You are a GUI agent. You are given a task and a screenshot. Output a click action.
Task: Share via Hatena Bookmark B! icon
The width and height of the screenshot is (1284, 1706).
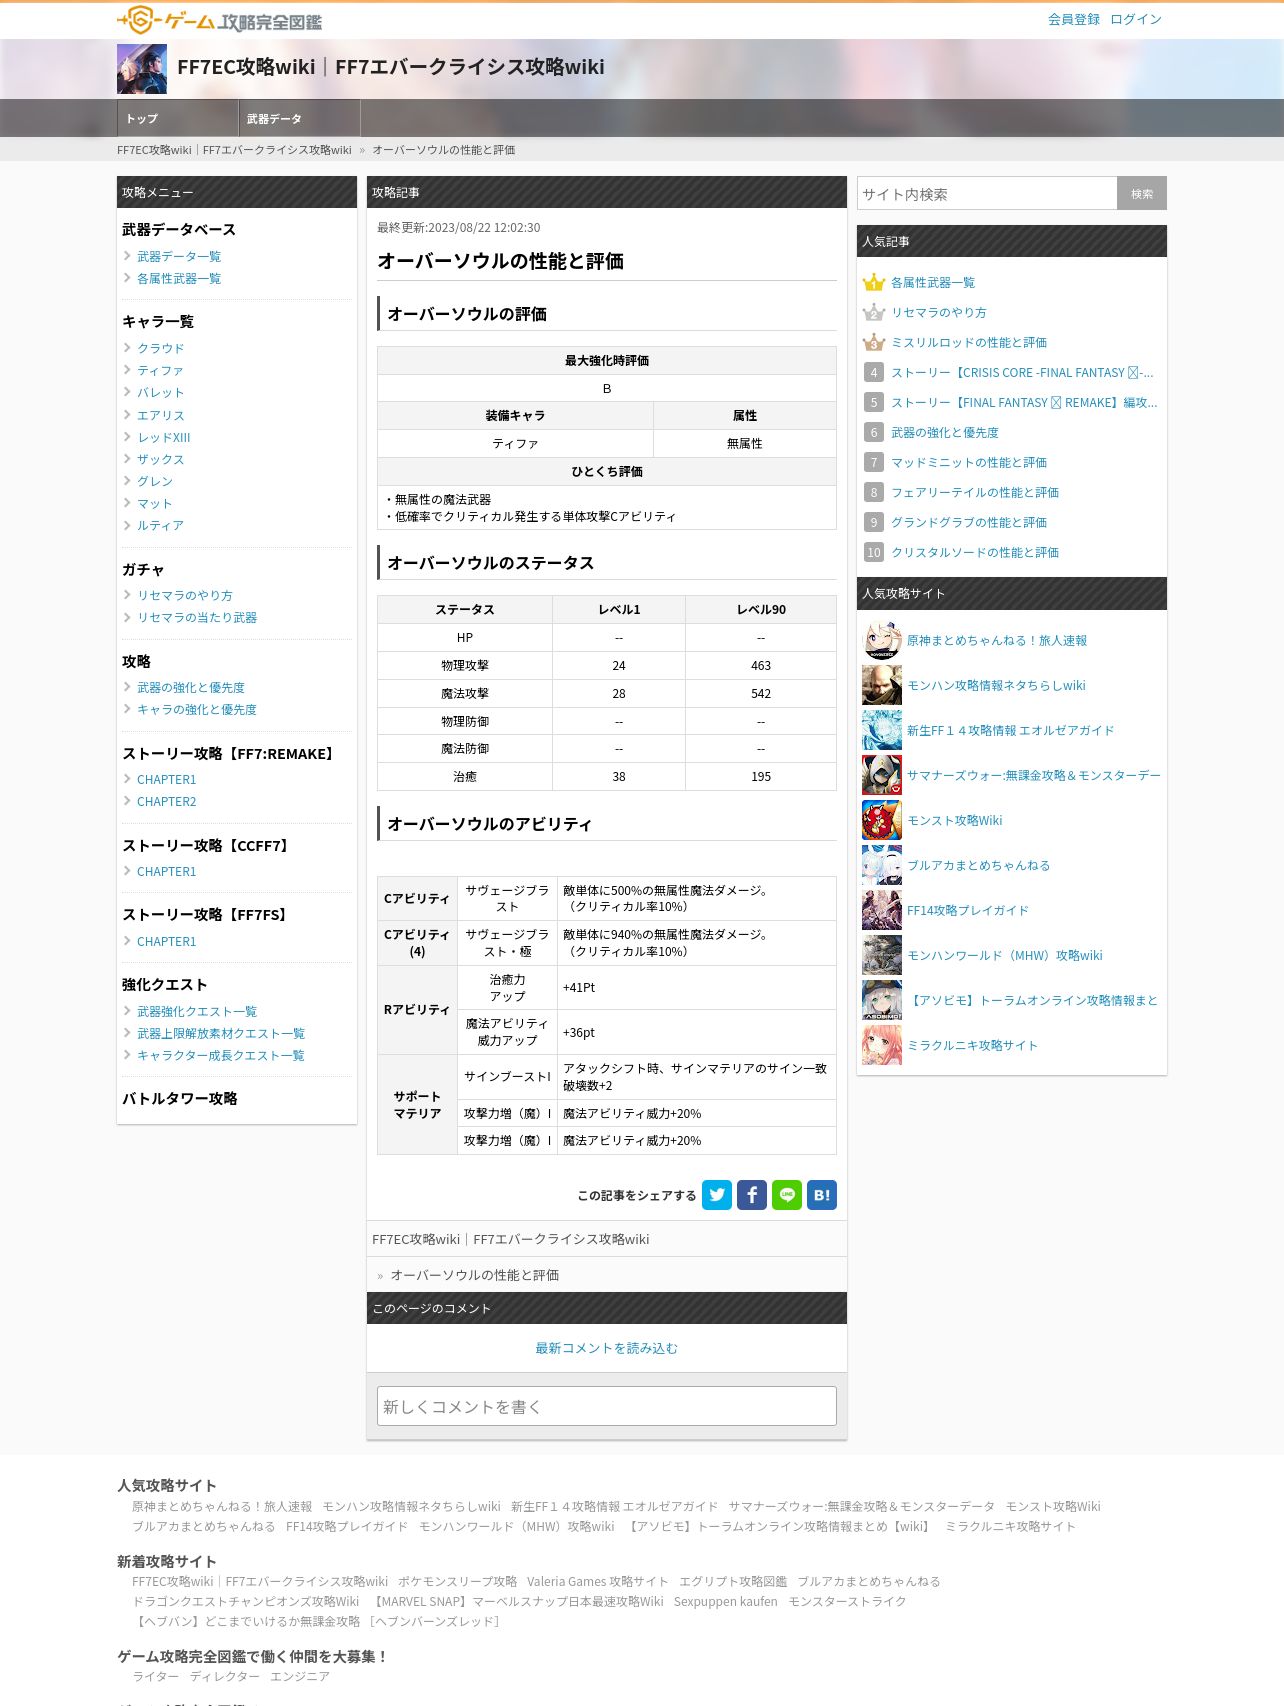coord(822,1195)
